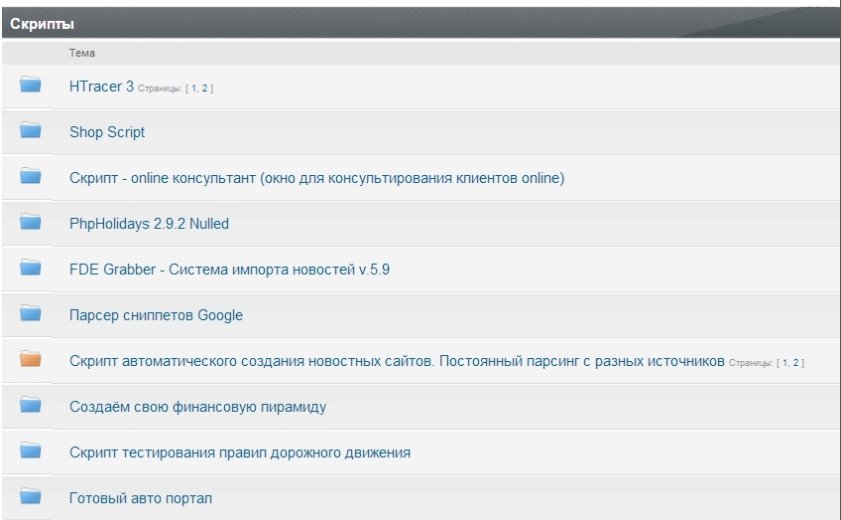Image resolution: width=841 pixels, height=520 pixels.
Task: Click the orange folder icon in the list
Action: 30,360
